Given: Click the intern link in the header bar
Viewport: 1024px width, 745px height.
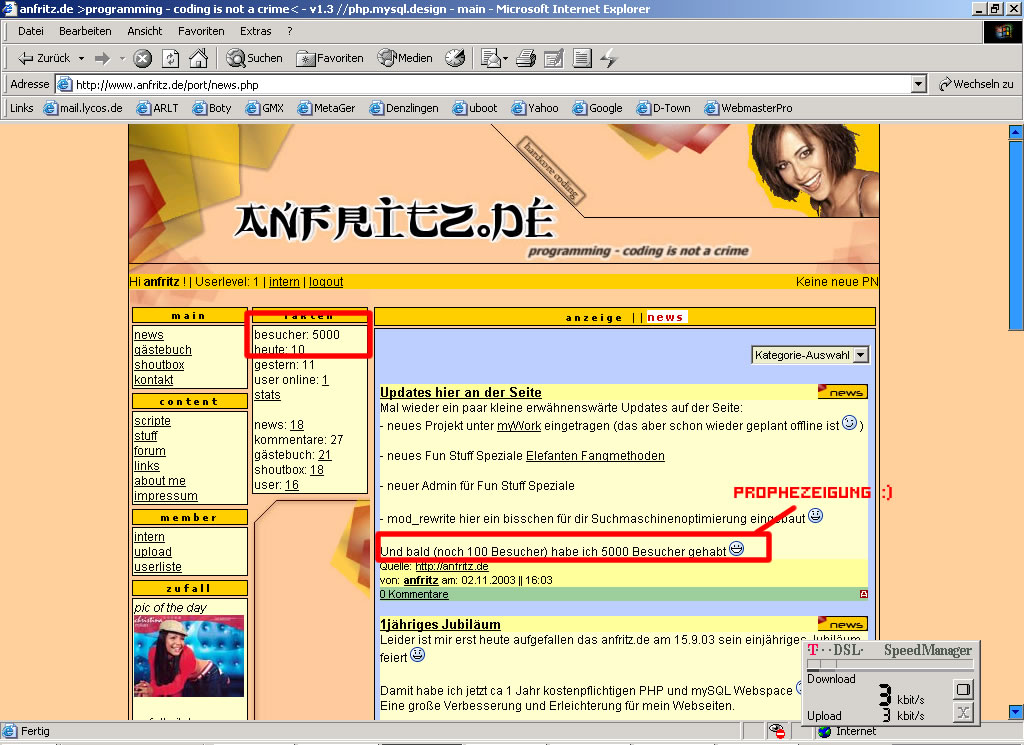Looking at the screenshot, I should pos(284,282).
